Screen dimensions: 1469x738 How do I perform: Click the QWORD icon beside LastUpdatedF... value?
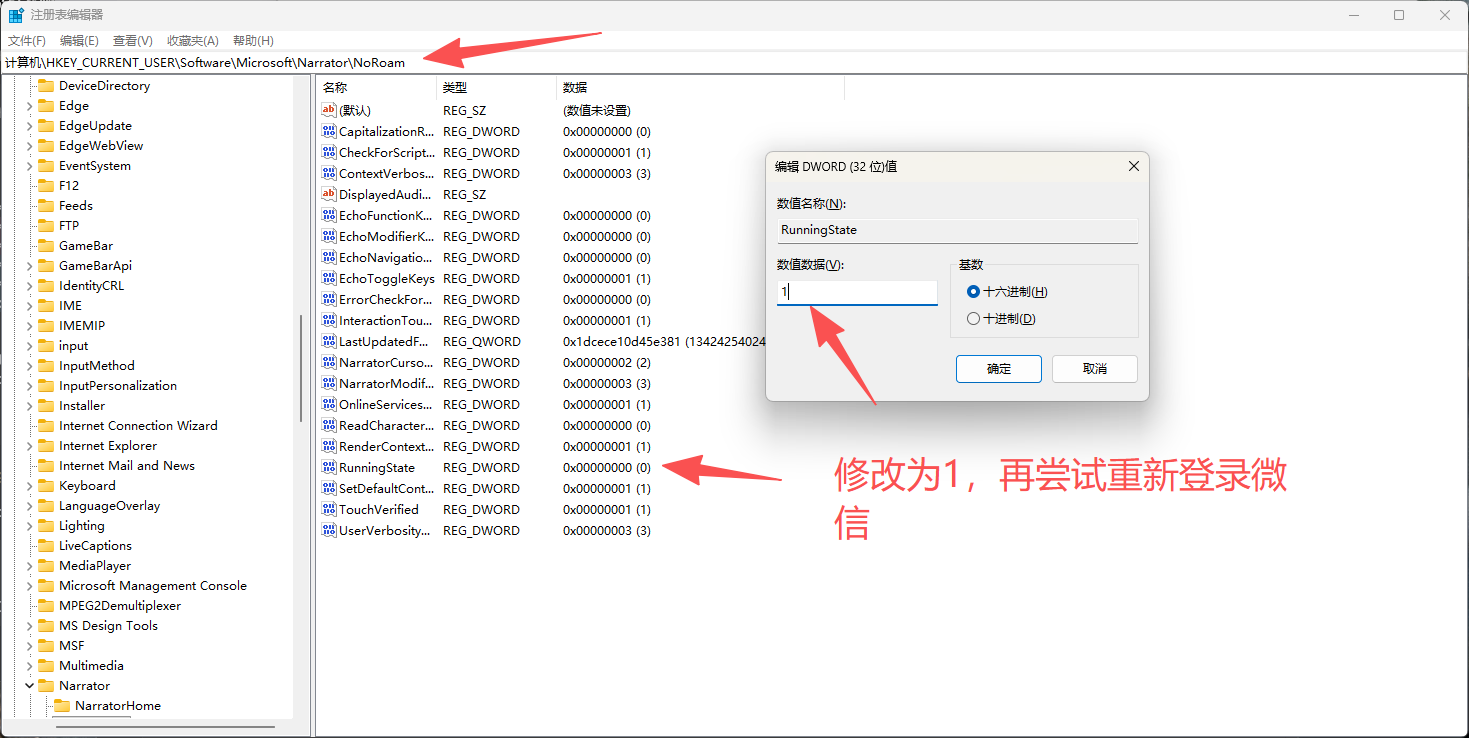point(328,341)
